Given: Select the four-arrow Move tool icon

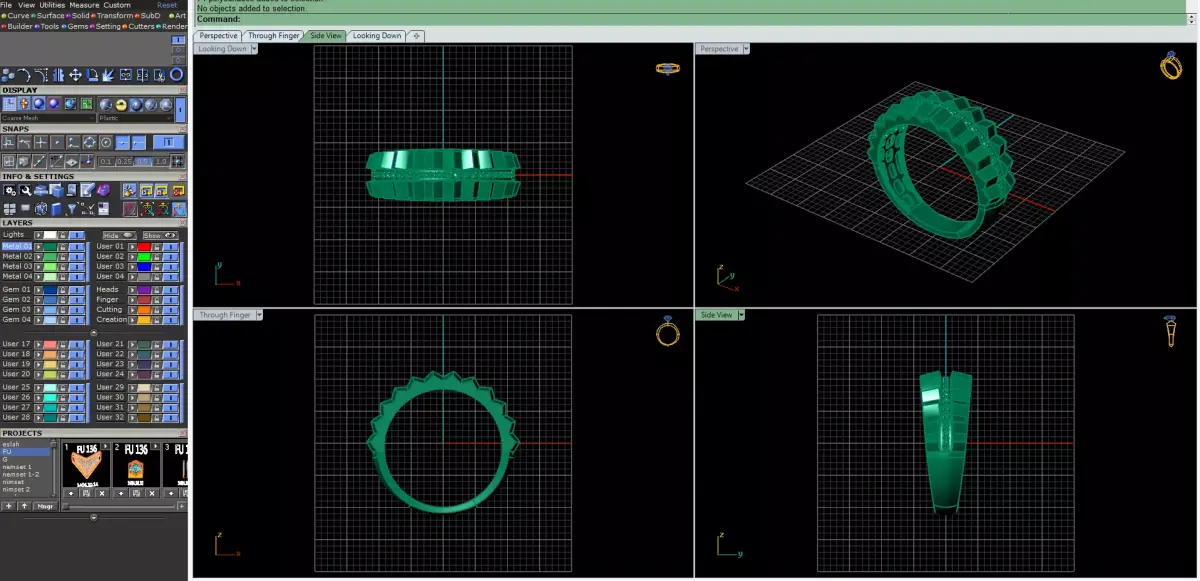Looking at the screenshot, I should coord(75,74).
